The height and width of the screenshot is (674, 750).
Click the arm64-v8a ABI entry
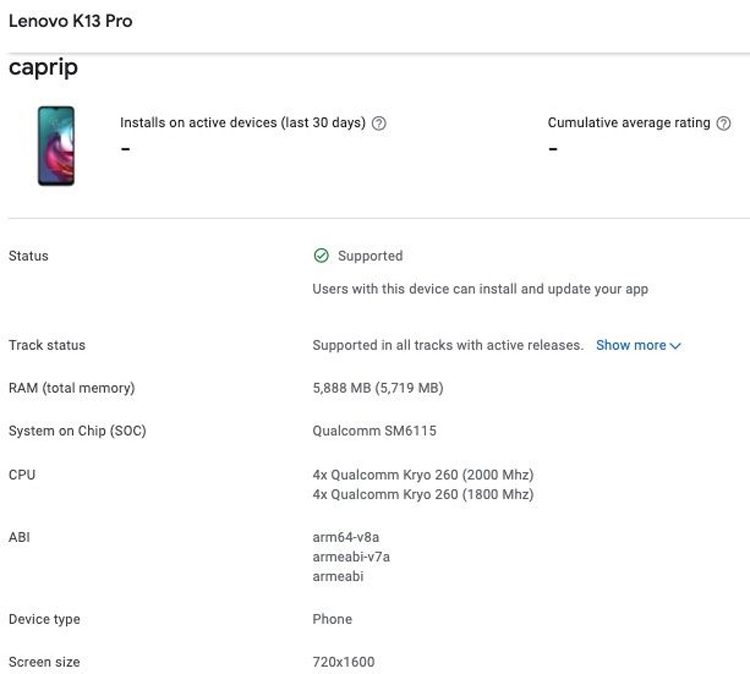[x=346, y=538]
